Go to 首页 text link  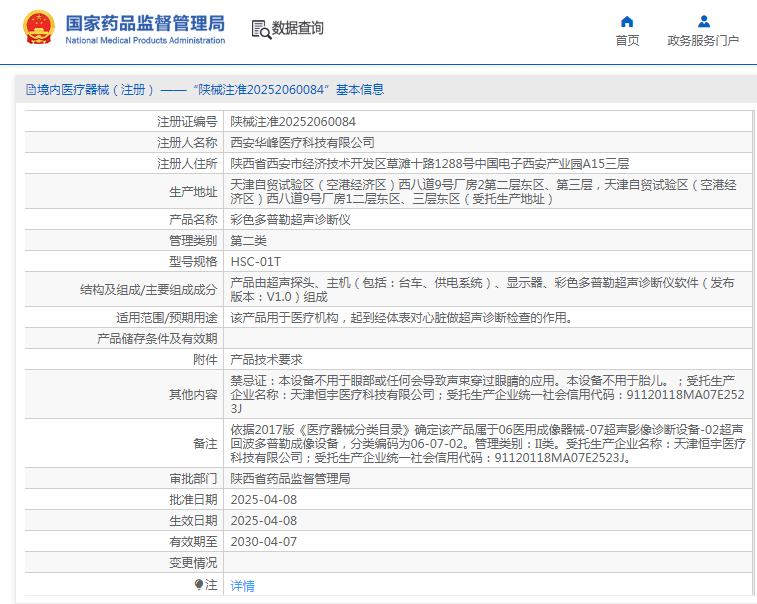[627, 41]
